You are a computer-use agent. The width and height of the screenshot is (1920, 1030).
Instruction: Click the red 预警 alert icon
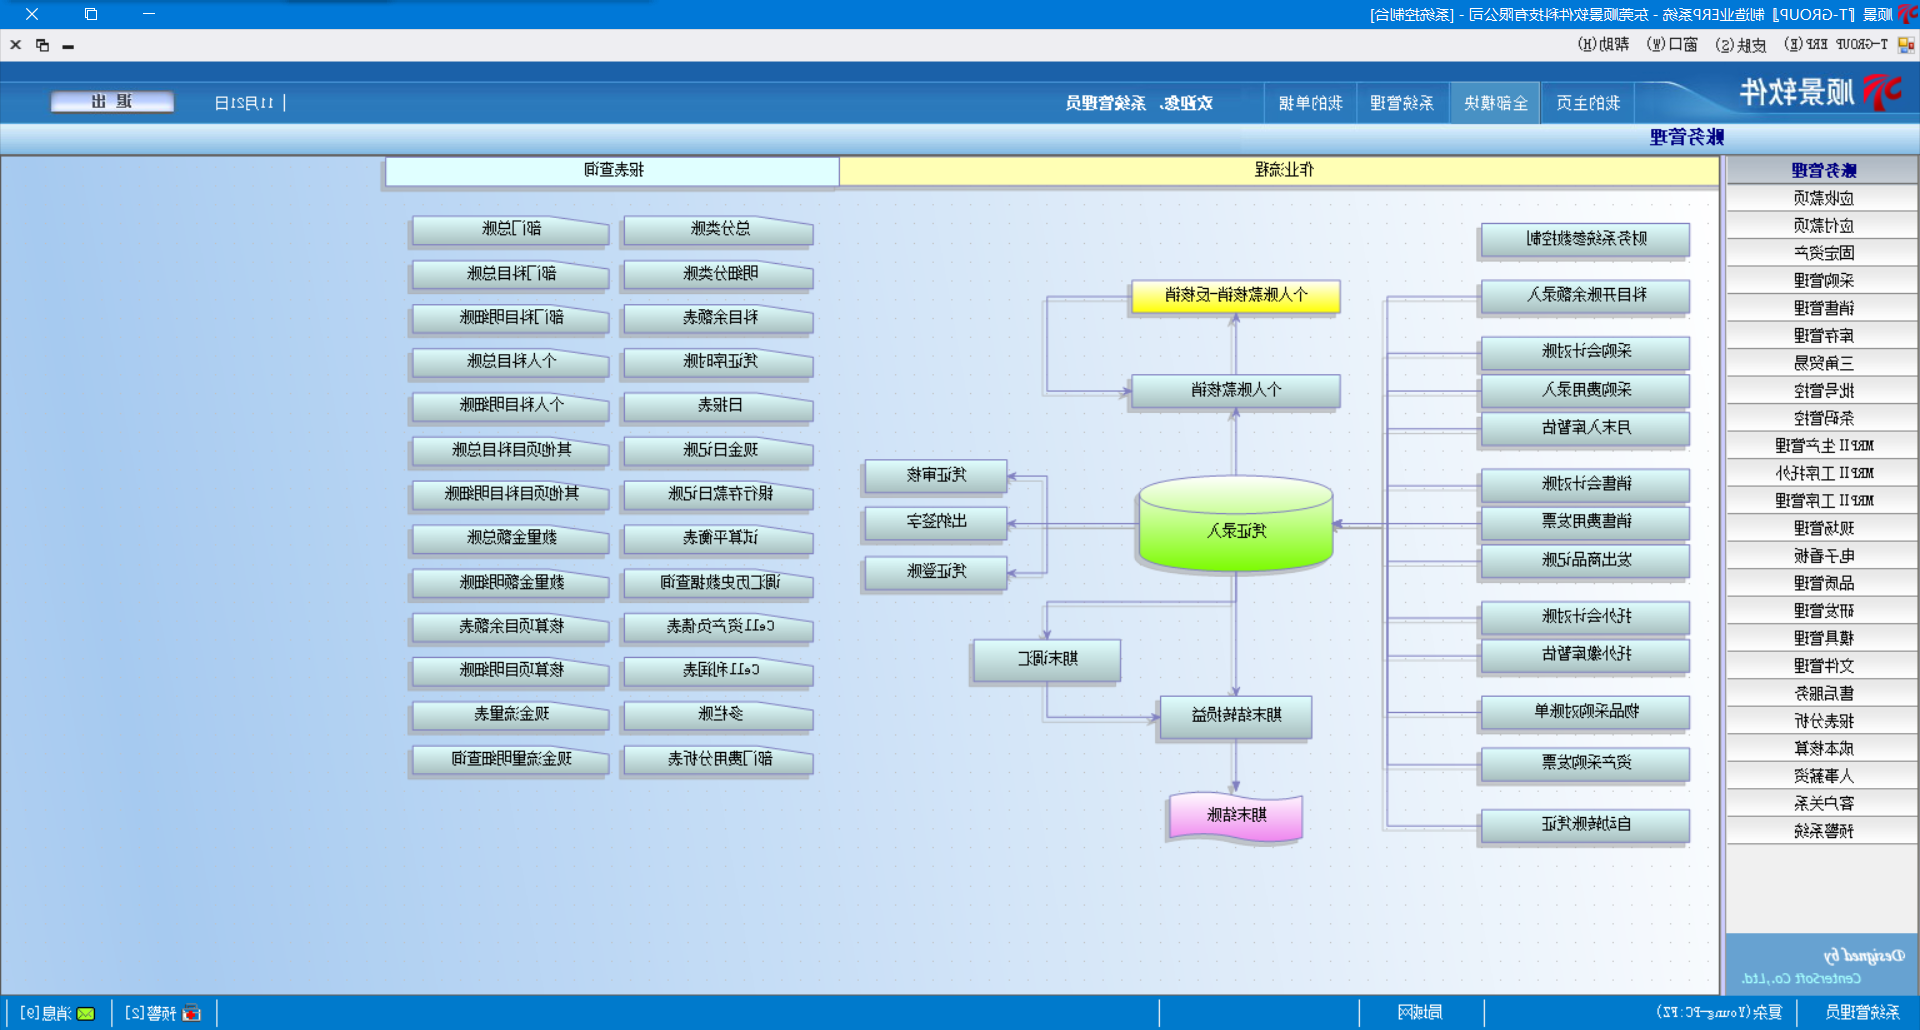192,1014
